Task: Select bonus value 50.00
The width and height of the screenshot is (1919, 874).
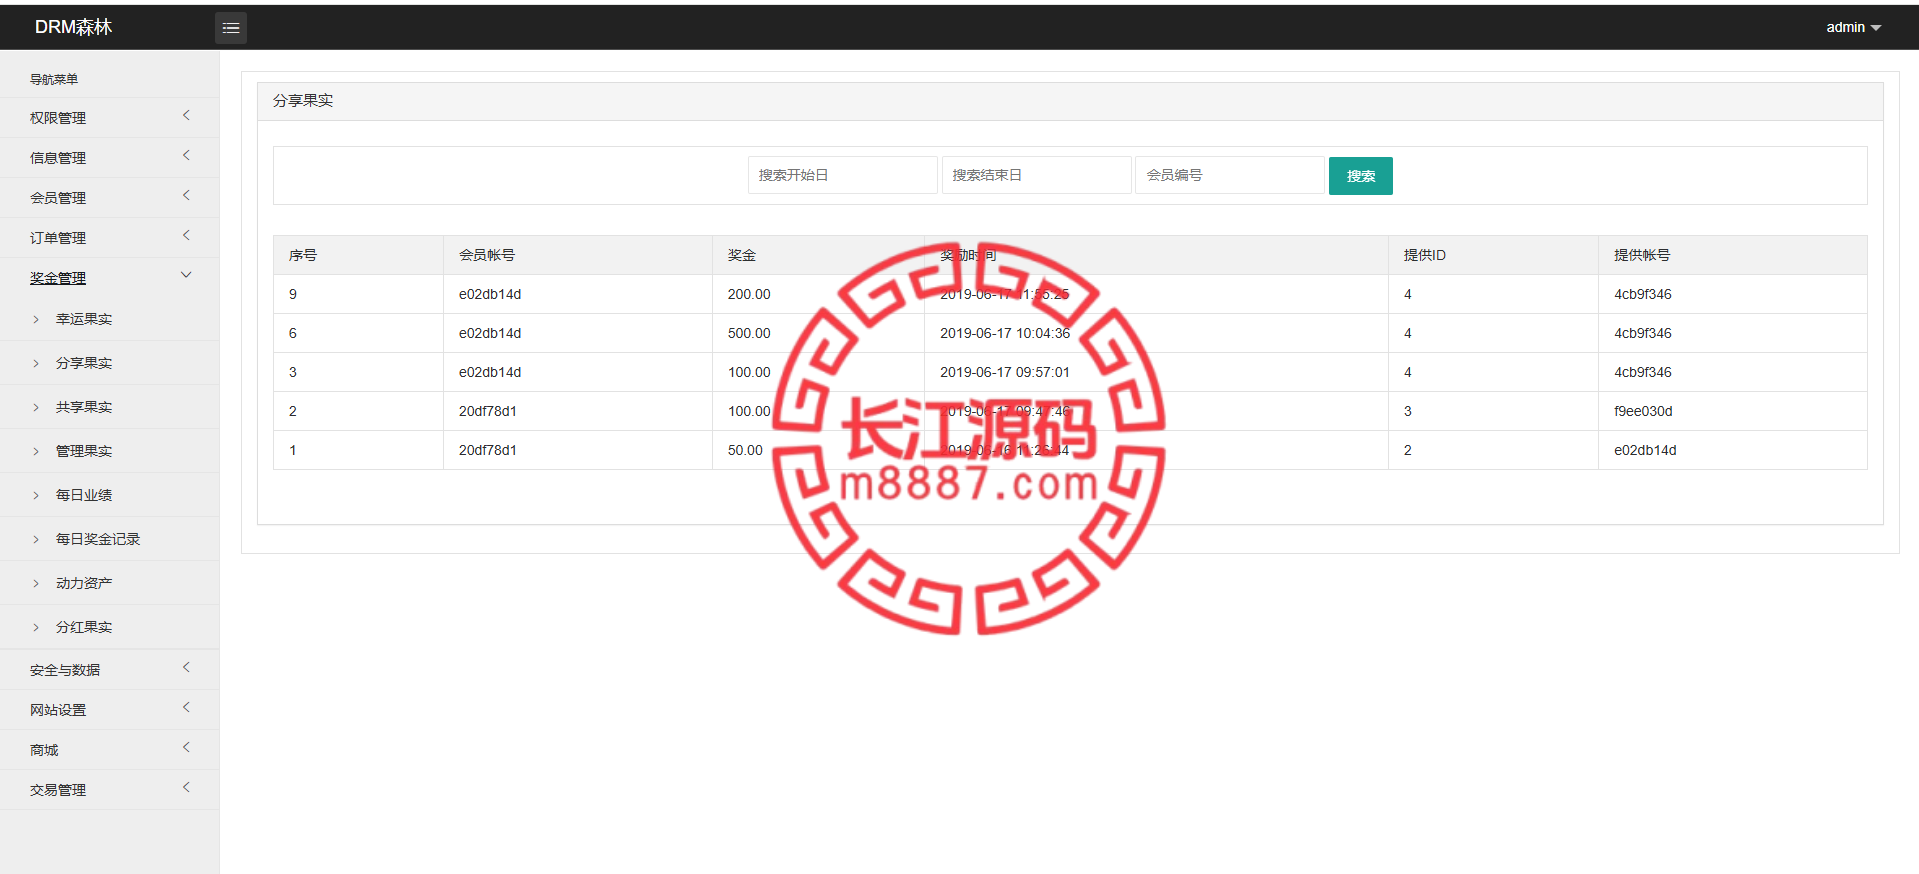Action: [745, 450]
